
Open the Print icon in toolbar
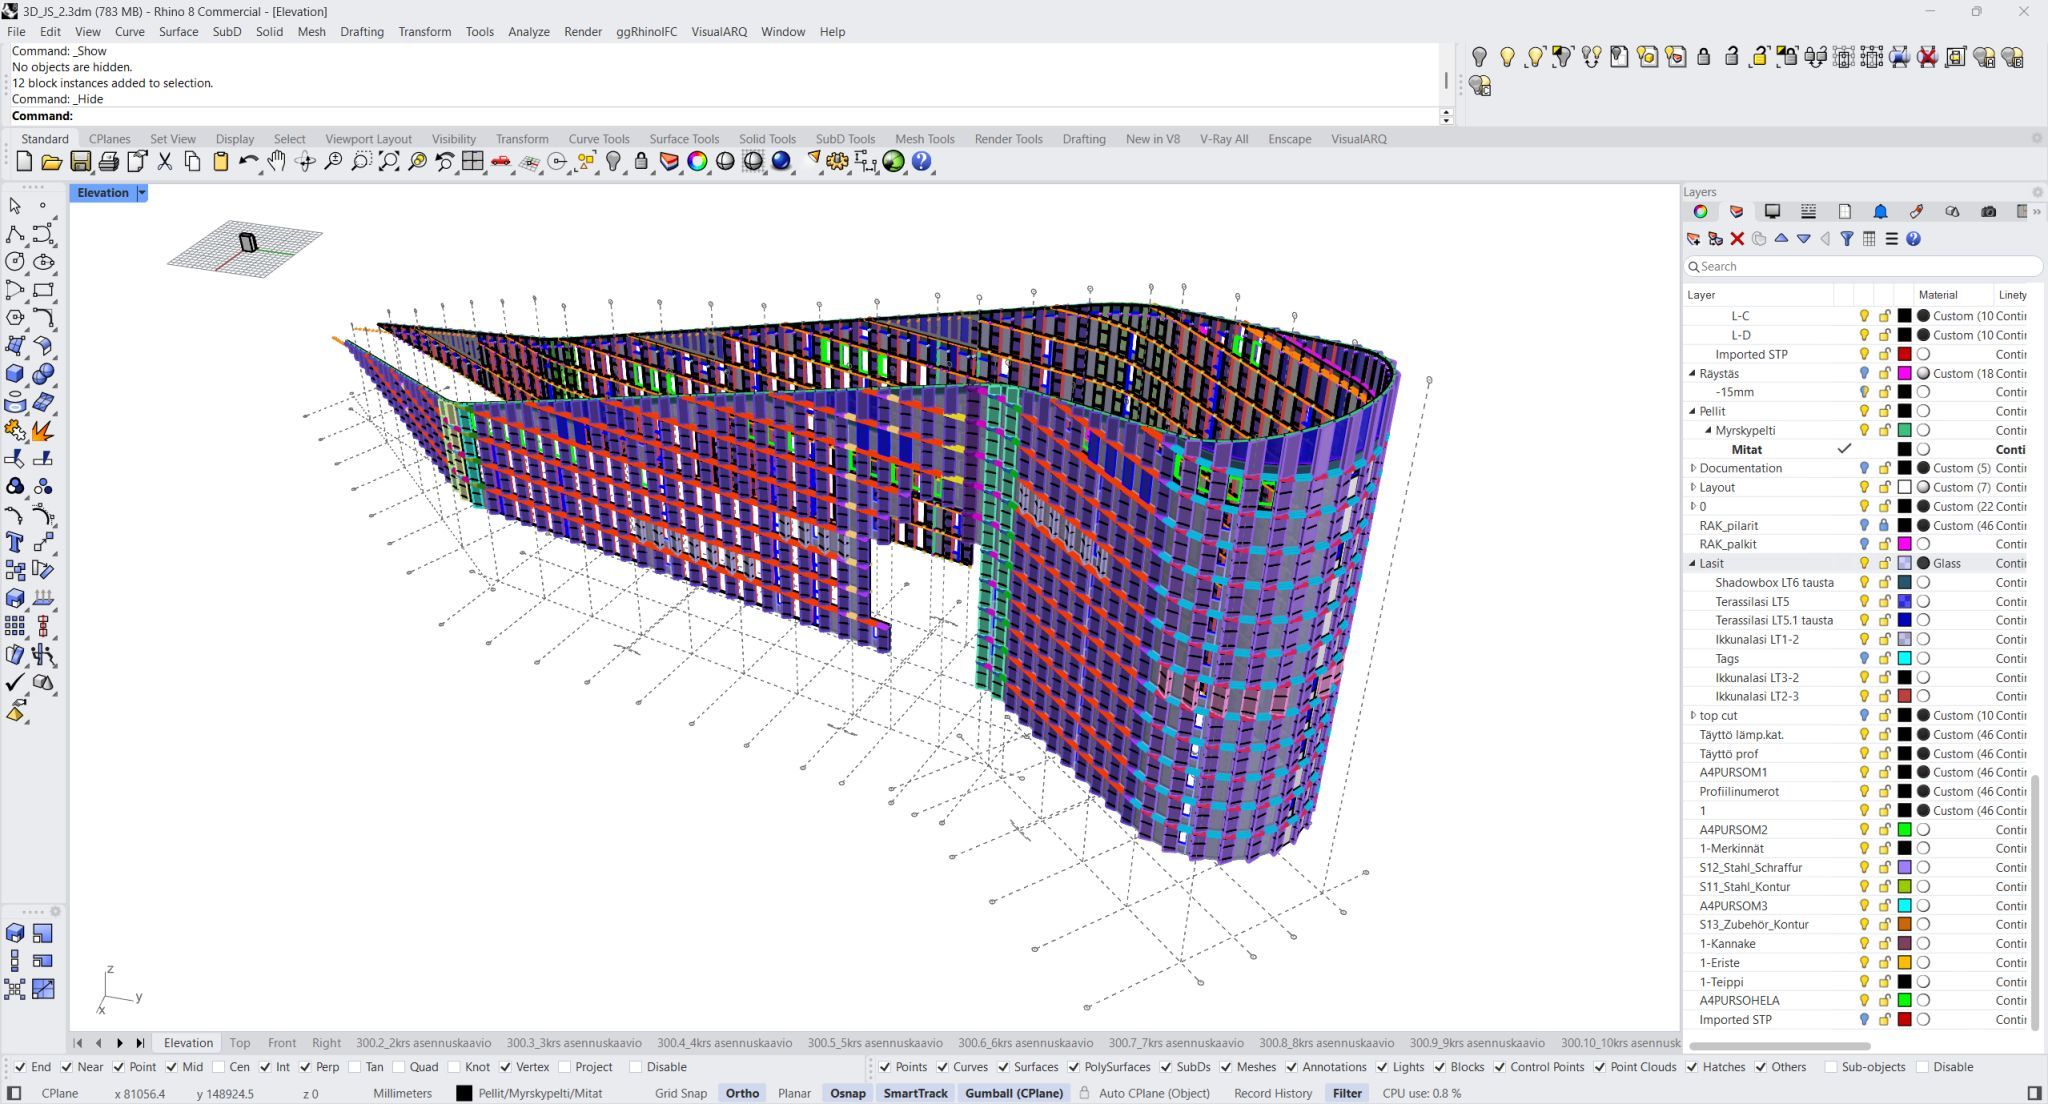(x=108, y=162)
